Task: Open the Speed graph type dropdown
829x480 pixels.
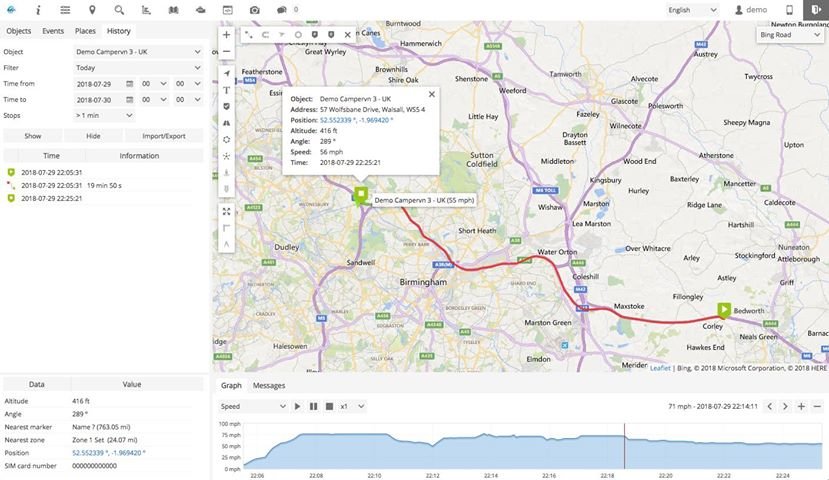Action: point(252,406)
